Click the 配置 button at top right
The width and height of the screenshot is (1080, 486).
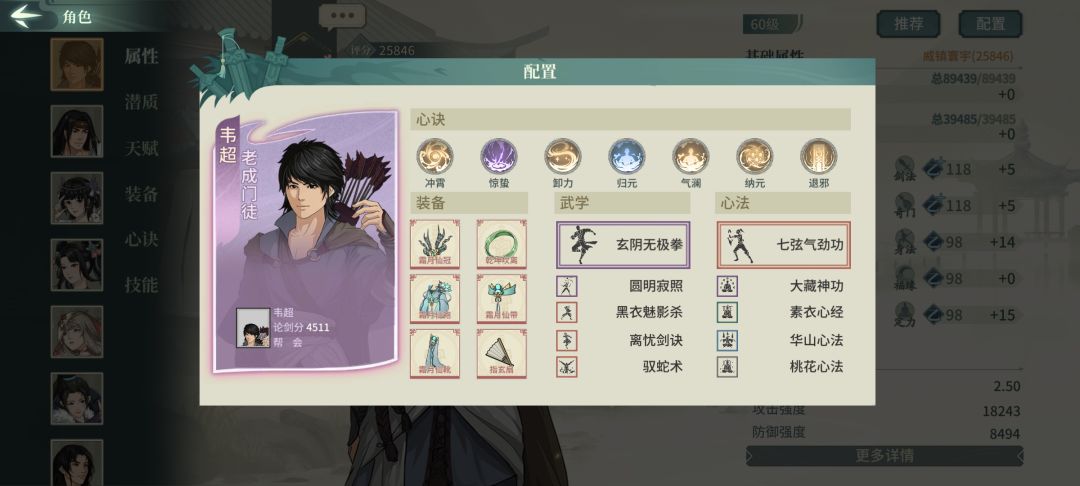point(990,24)
